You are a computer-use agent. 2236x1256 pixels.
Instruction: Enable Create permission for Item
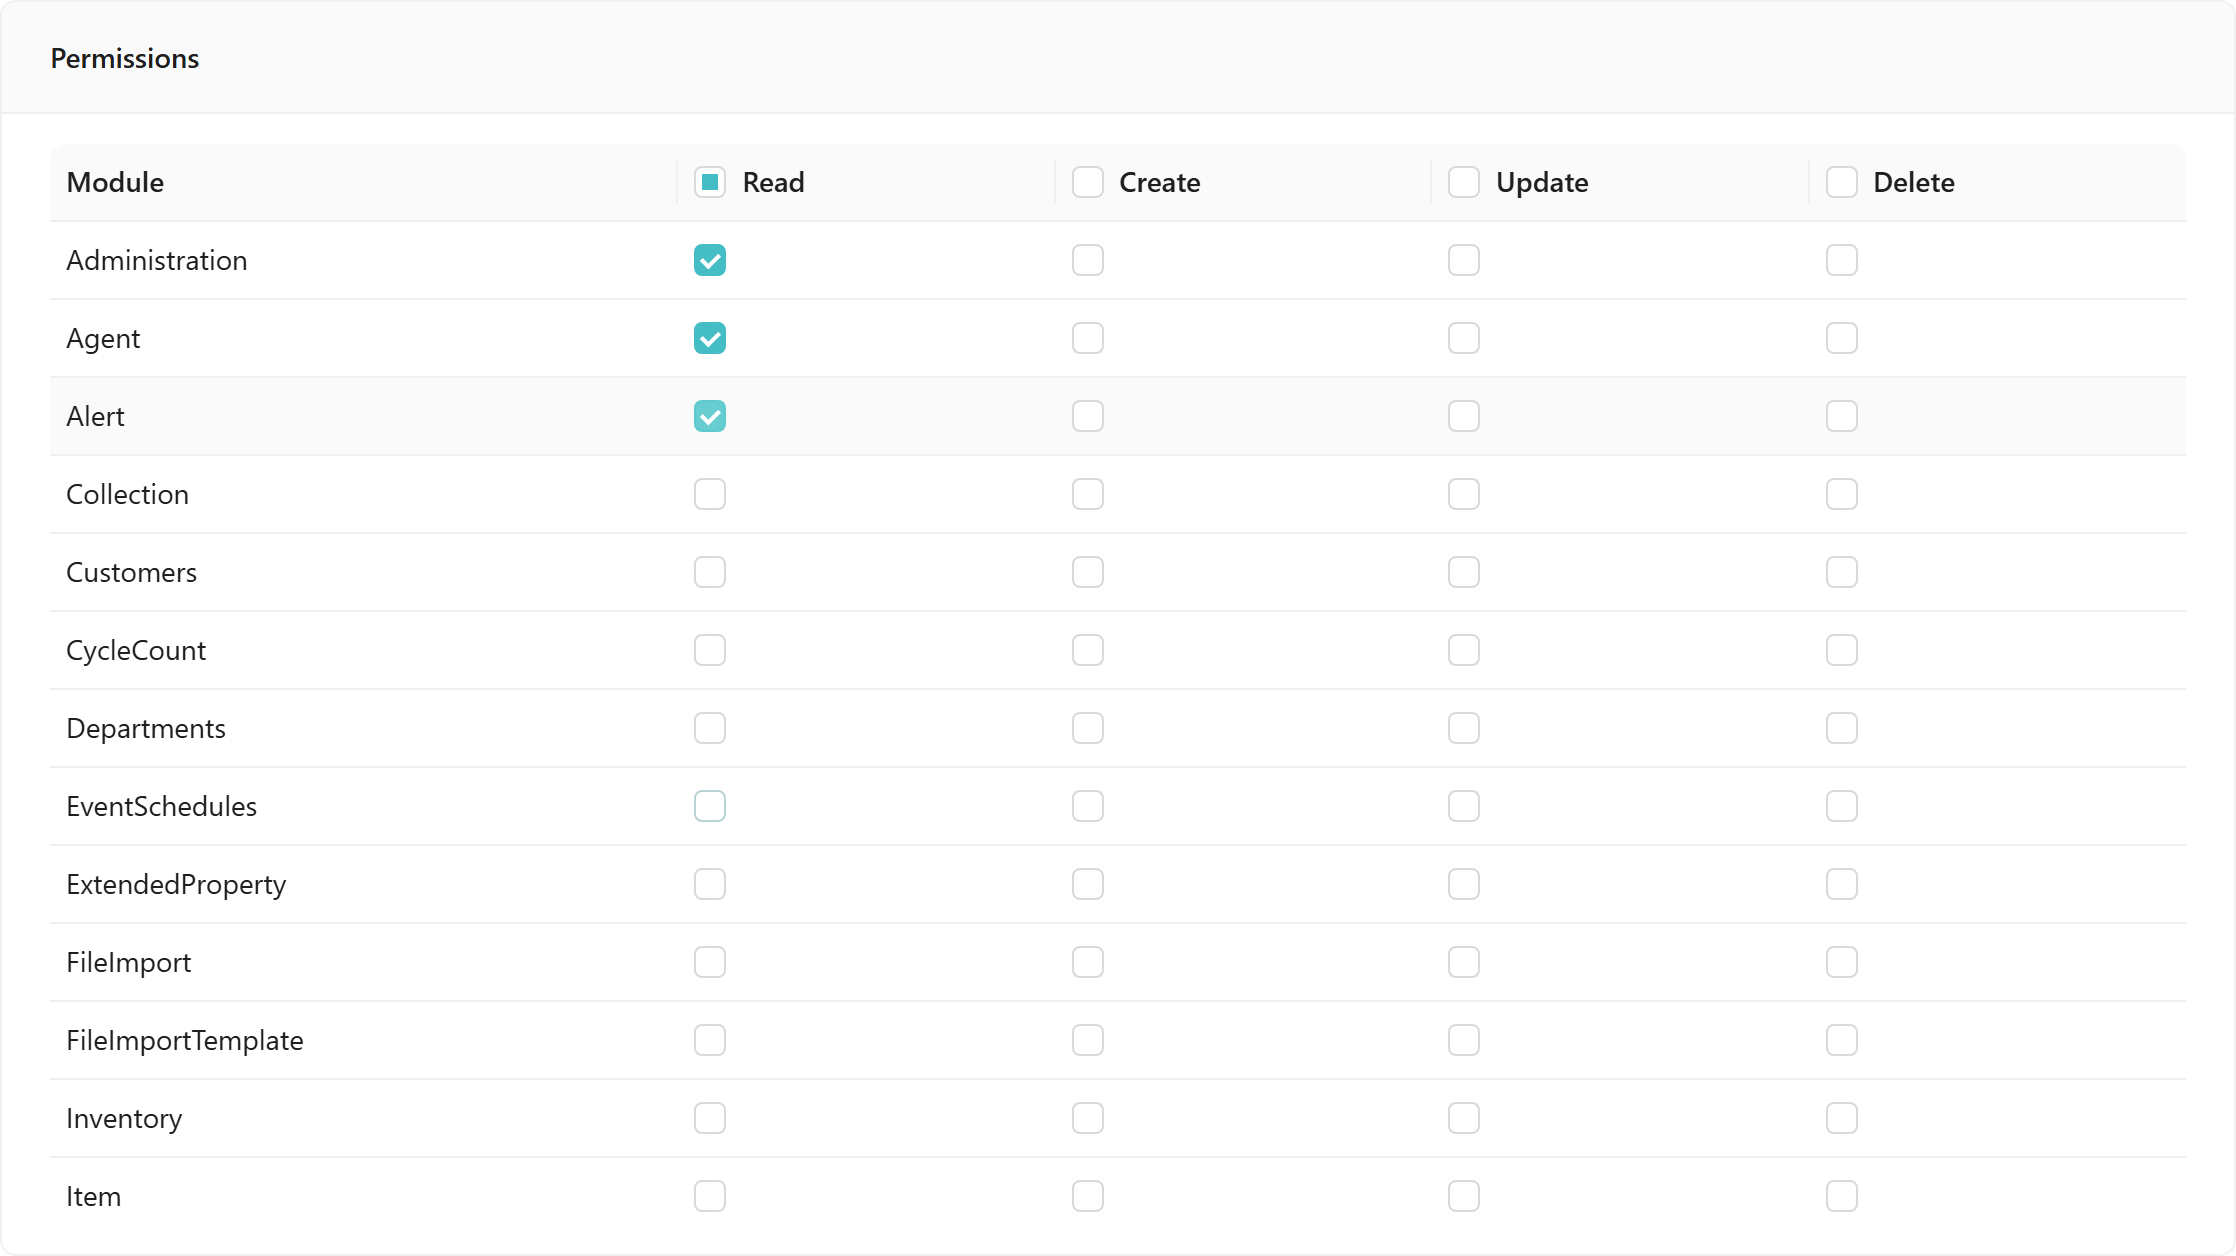tap(1088, 1196)
